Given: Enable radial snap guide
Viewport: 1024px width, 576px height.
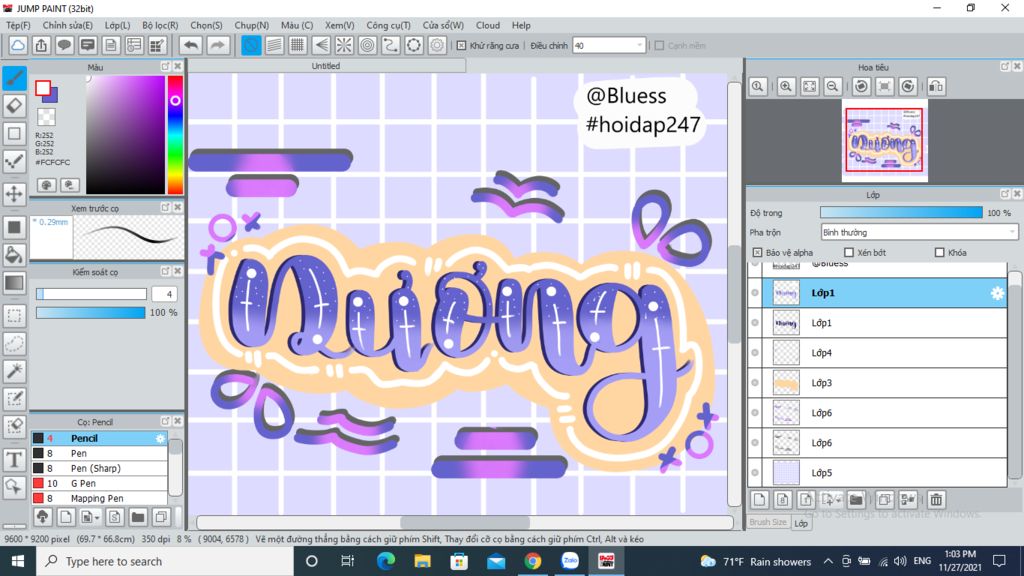Looking at the screenshot, I should tap(344, 45).
